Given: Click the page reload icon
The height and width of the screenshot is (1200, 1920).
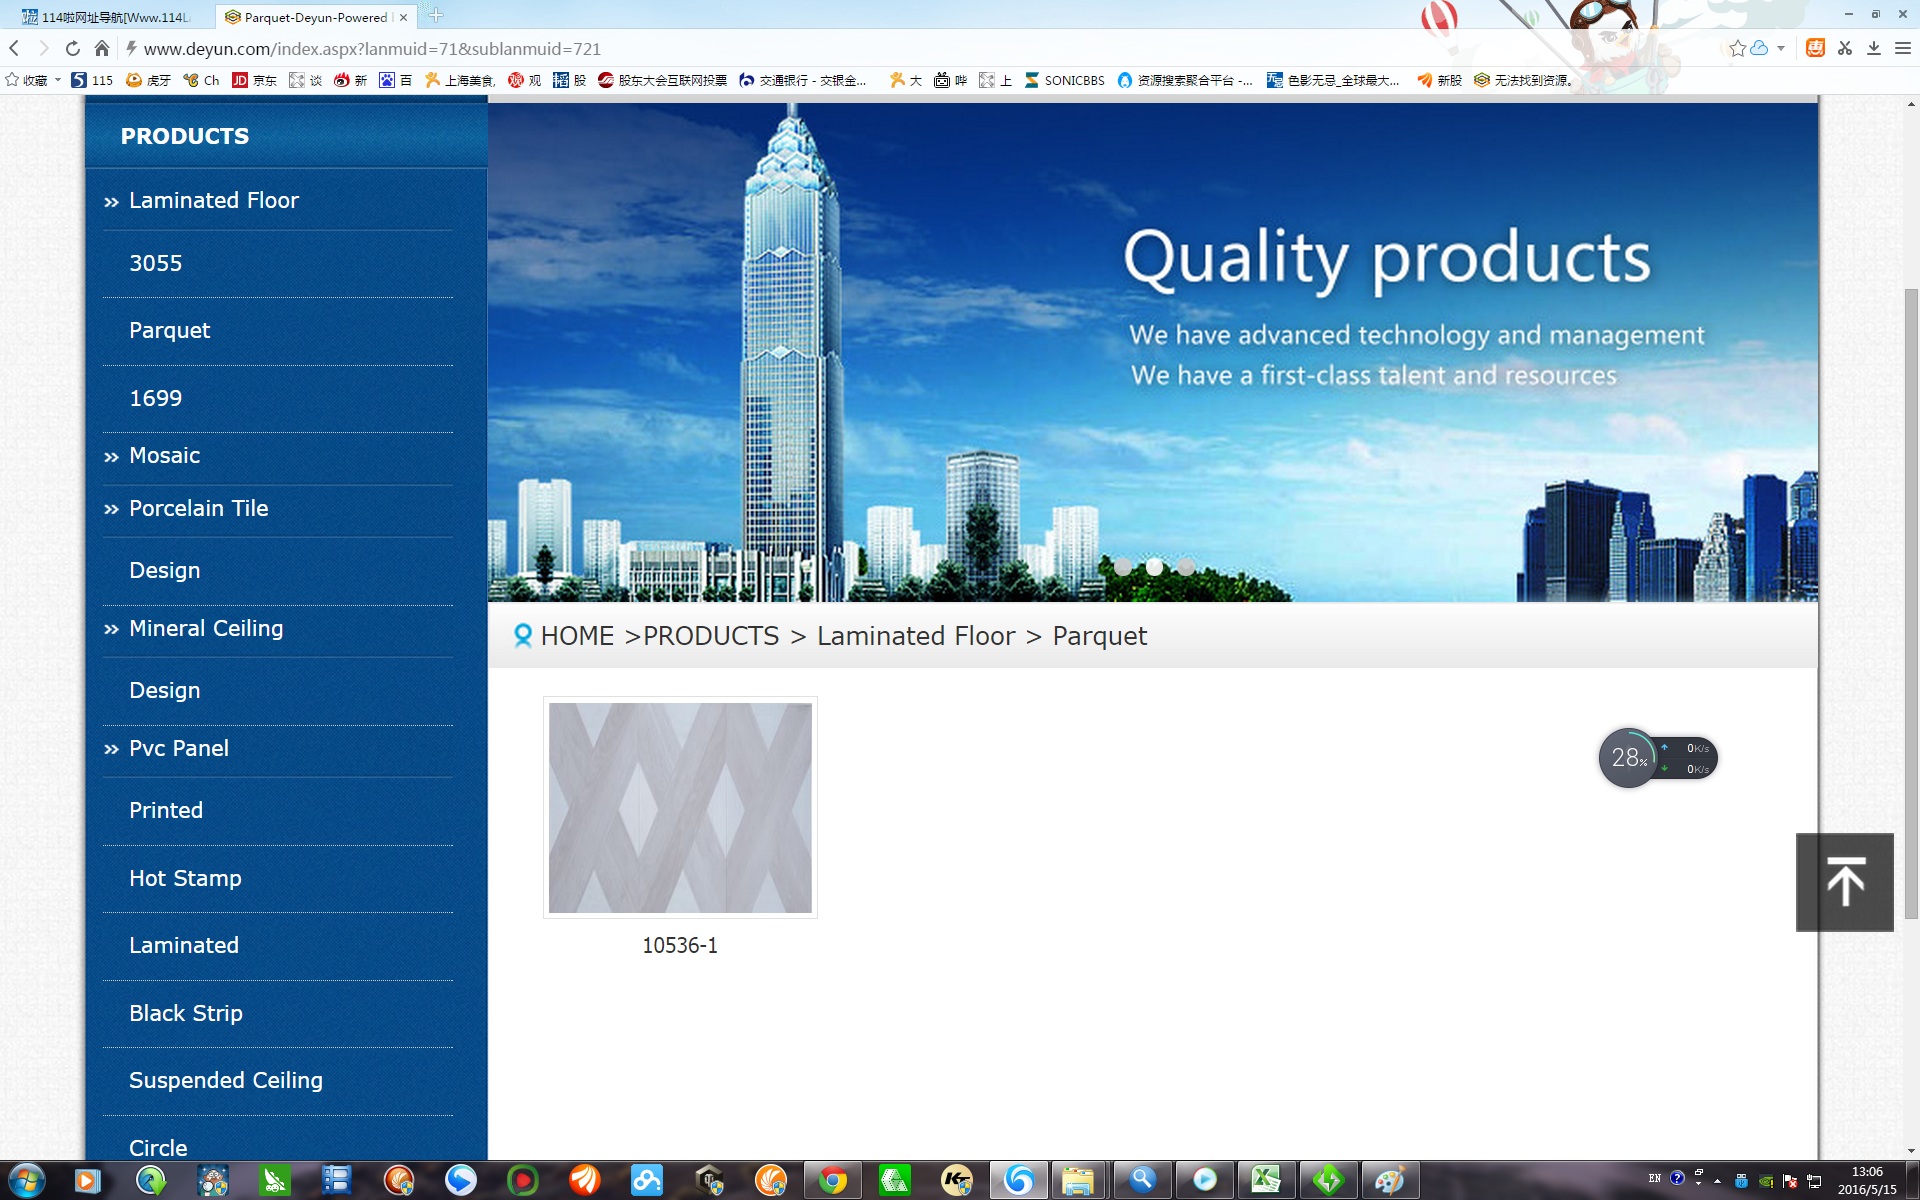Looking at the screenshot, I should tap(72, 48).
